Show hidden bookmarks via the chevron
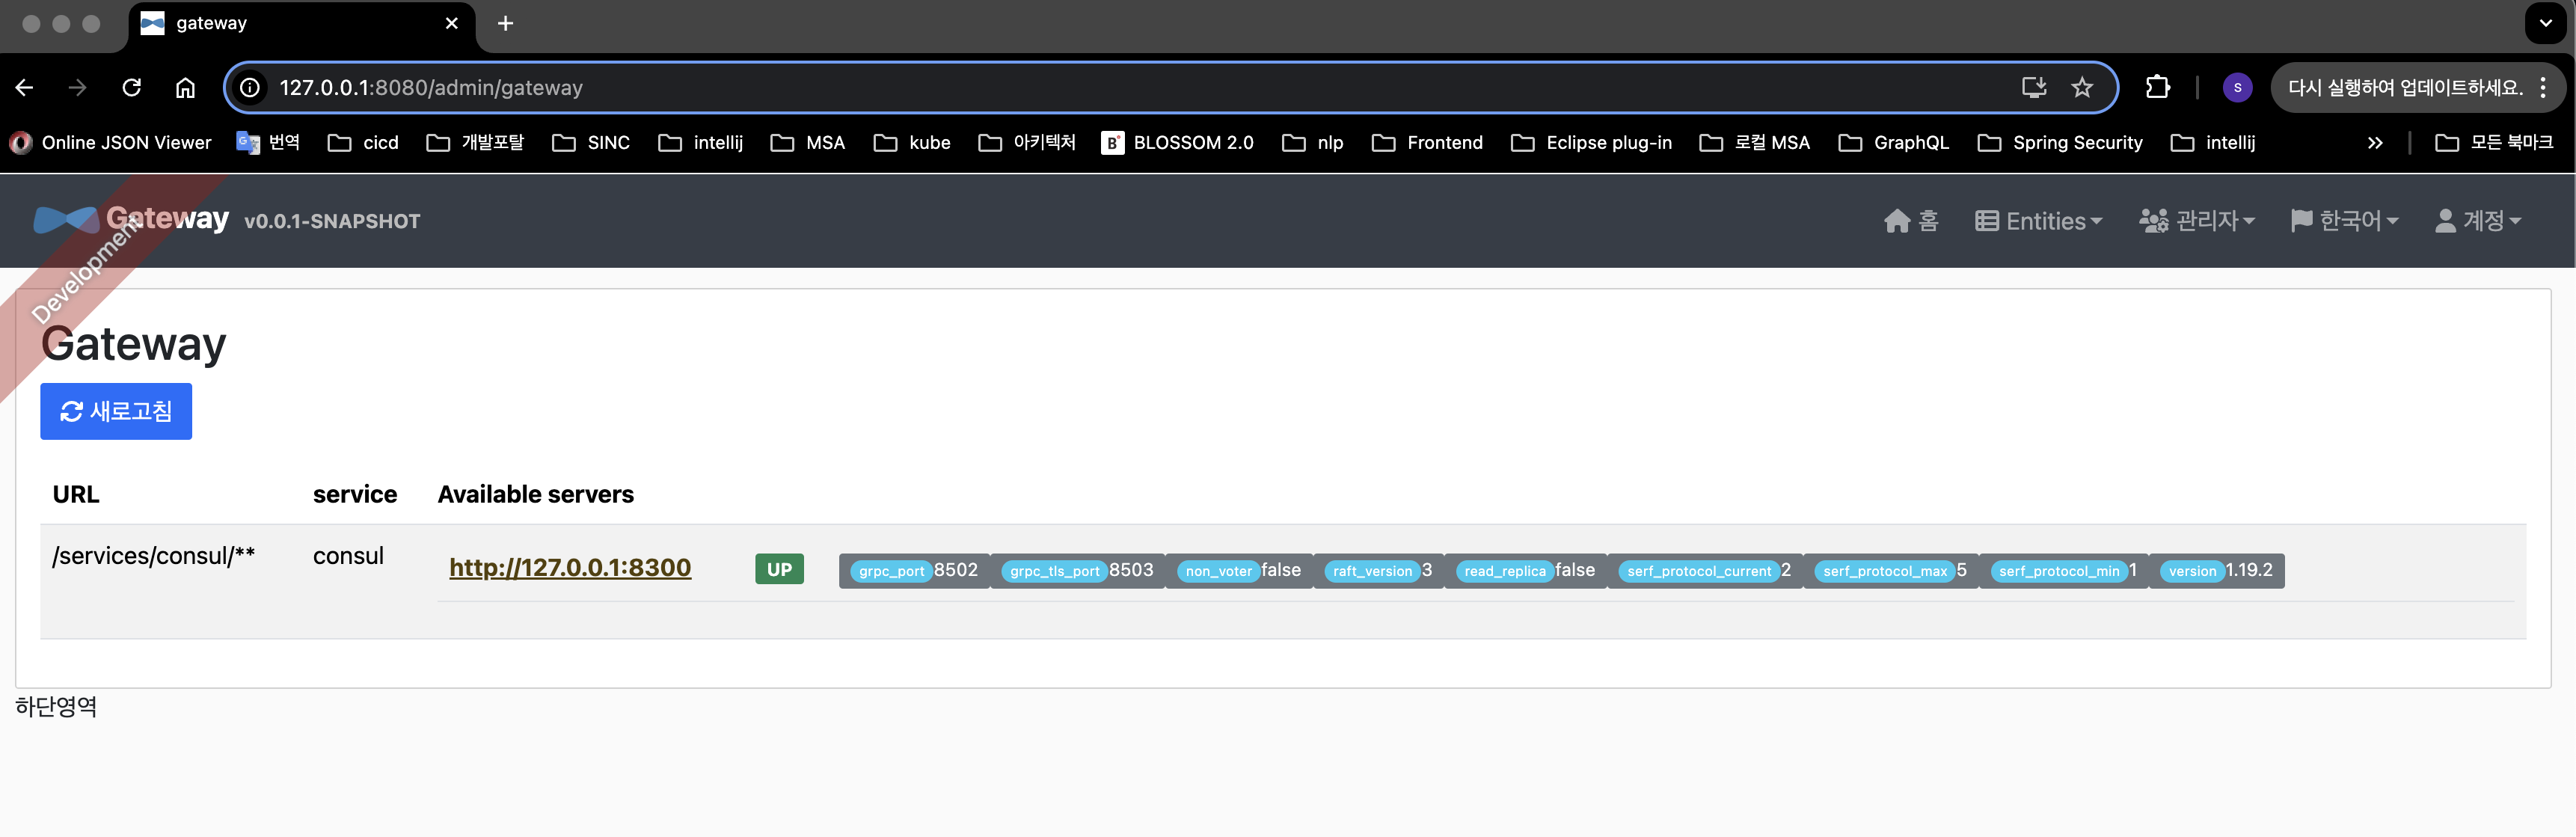This screenshot has height=837, width=2576. coord(2374,143)
